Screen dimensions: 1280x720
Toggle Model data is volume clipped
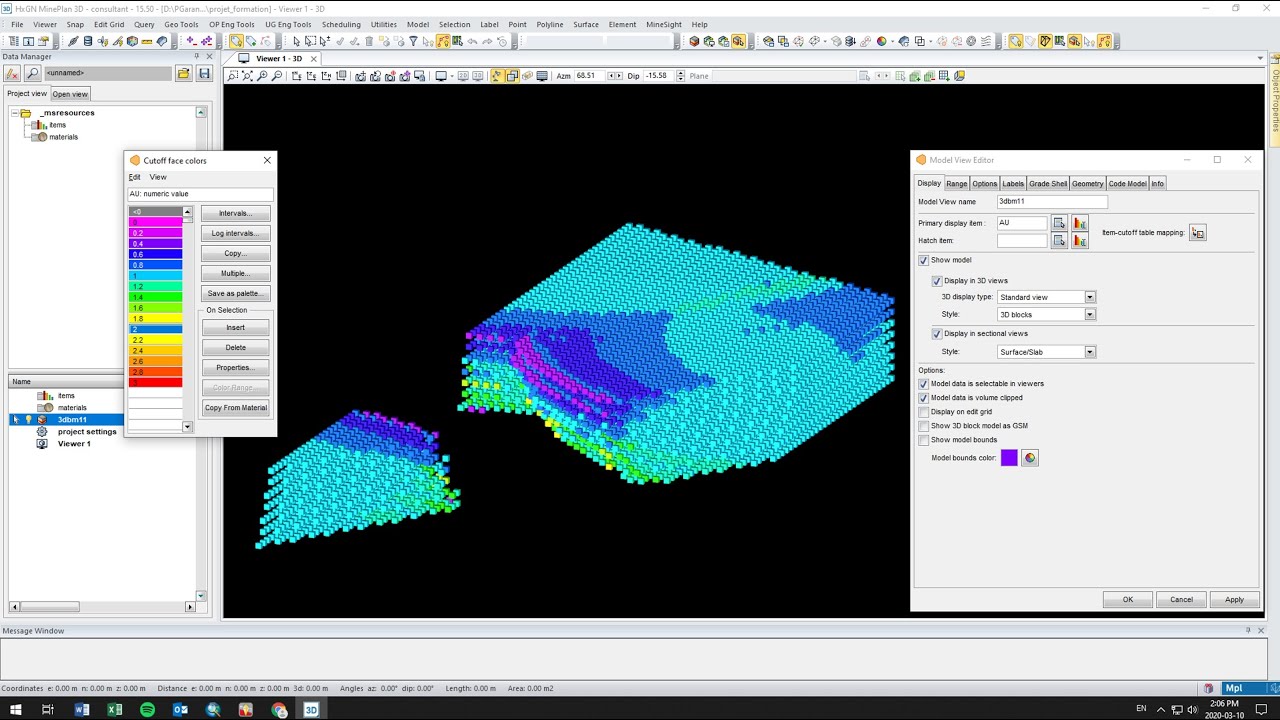(924, 398)
